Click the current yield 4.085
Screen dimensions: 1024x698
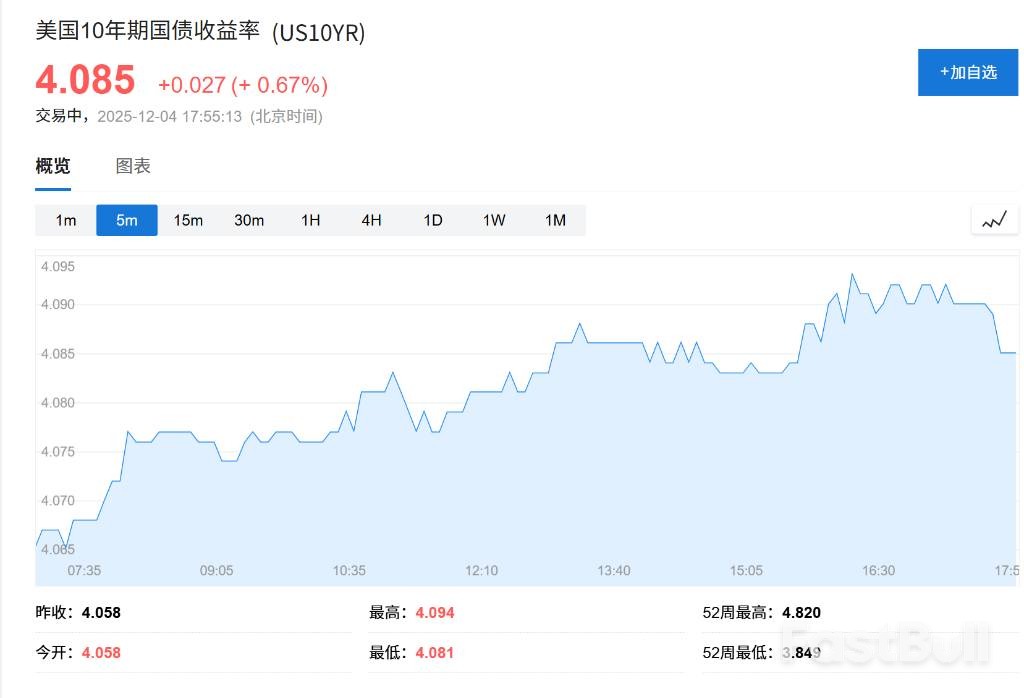point(85,80)
